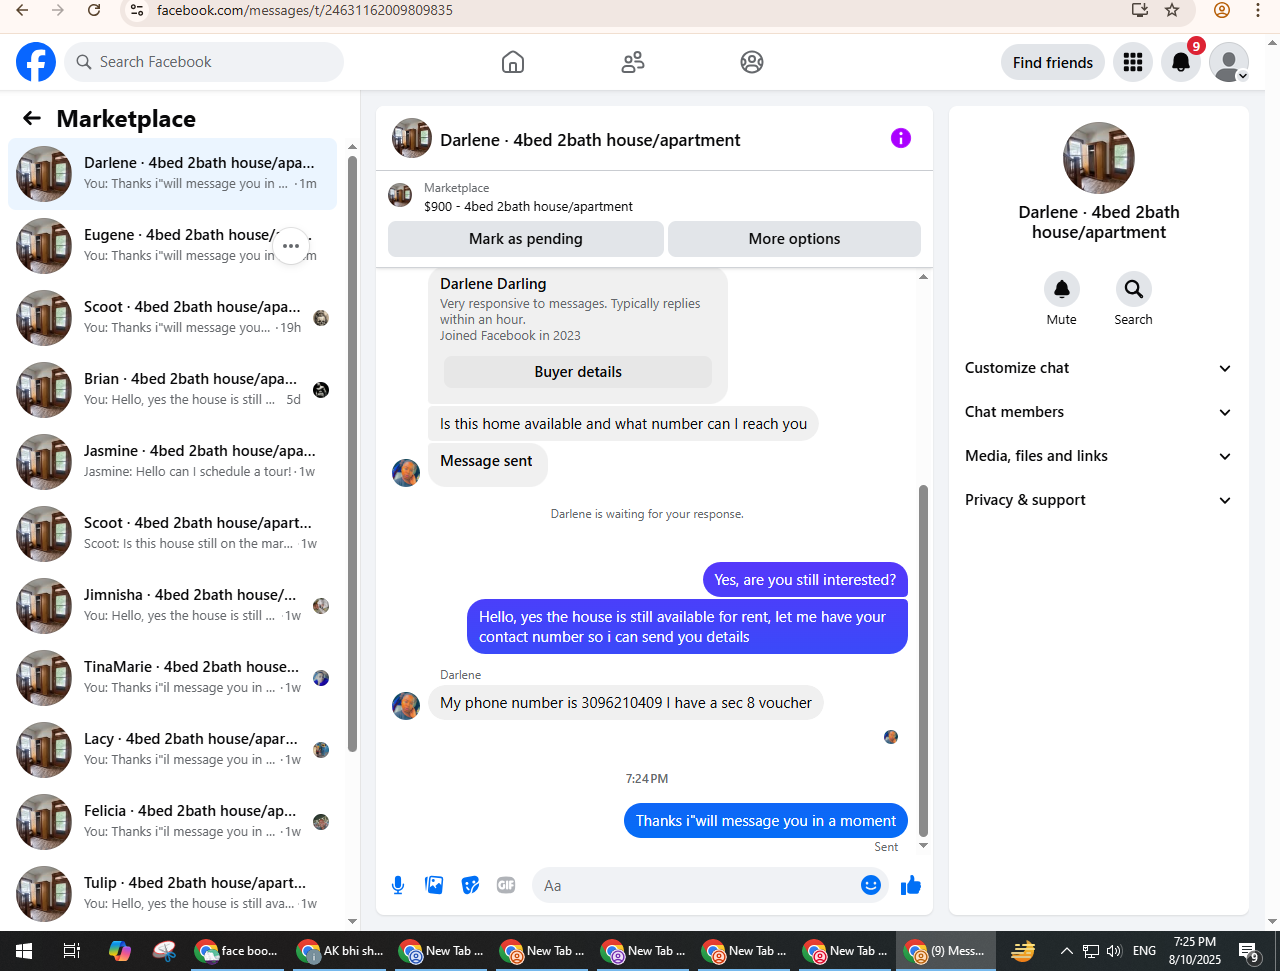Screen dimensions: 1280x971
Task: Click the large listing photo in right panel
Action: coord(1099,158)
